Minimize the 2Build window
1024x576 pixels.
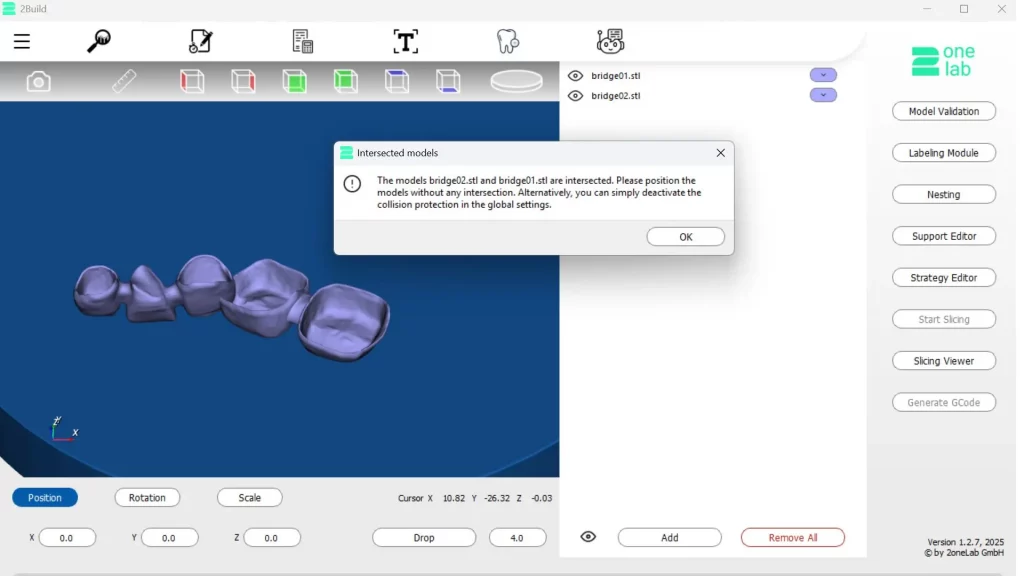(927, 8)
